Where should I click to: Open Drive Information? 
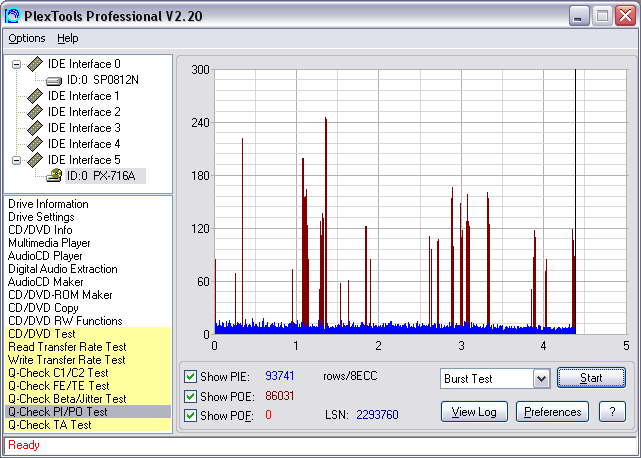(x=48, y=204)
